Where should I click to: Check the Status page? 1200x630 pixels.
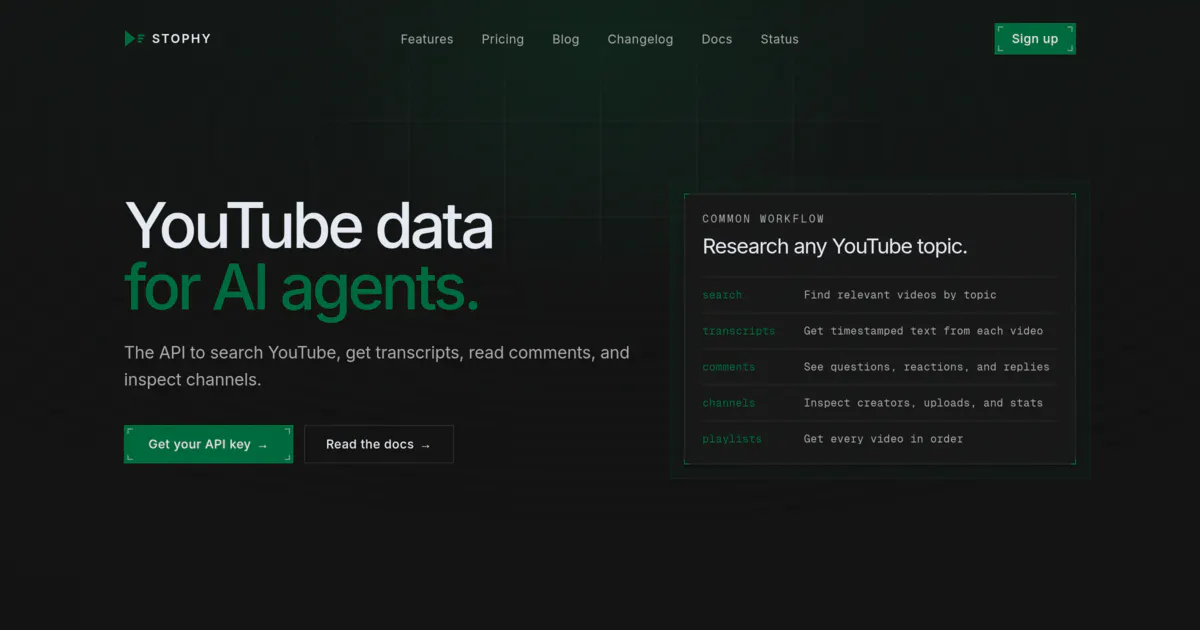(x=779, y=39)
